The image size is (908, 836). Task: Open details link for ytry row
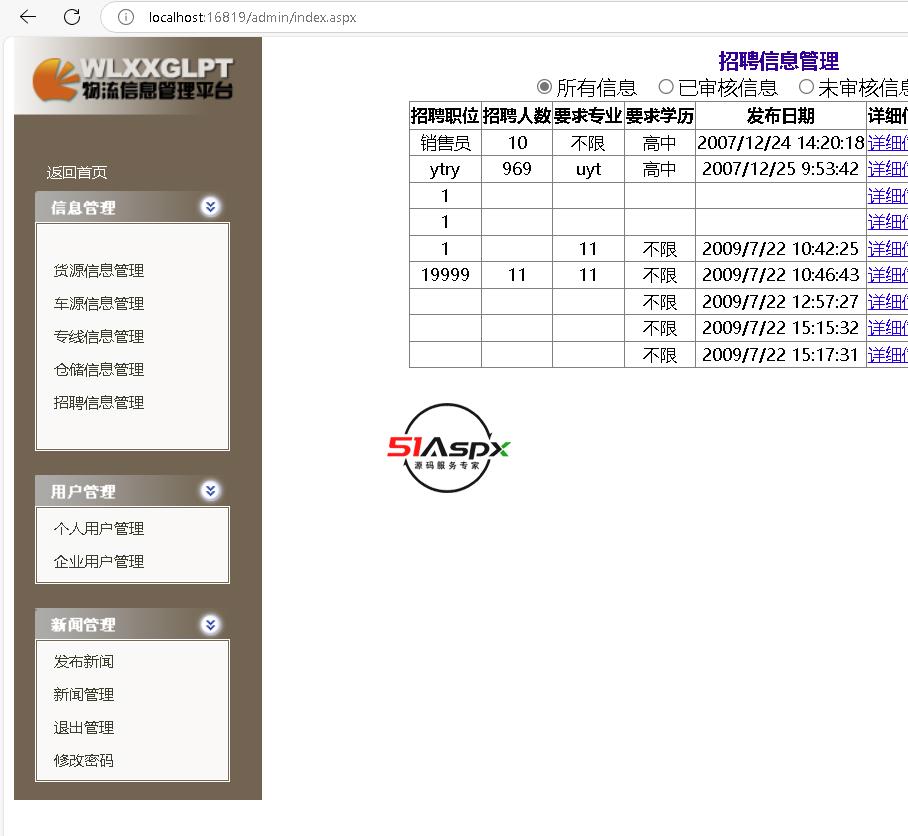pyautogui.click(x=888, y=169)
